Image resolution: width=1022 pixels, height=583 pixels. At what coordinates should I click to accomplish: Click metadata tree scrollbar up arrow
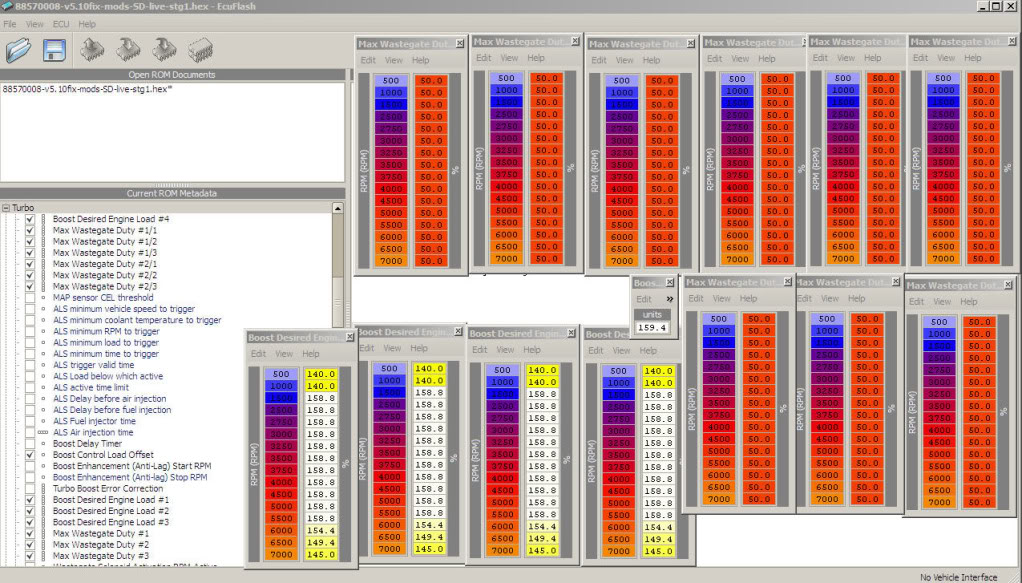338,208
